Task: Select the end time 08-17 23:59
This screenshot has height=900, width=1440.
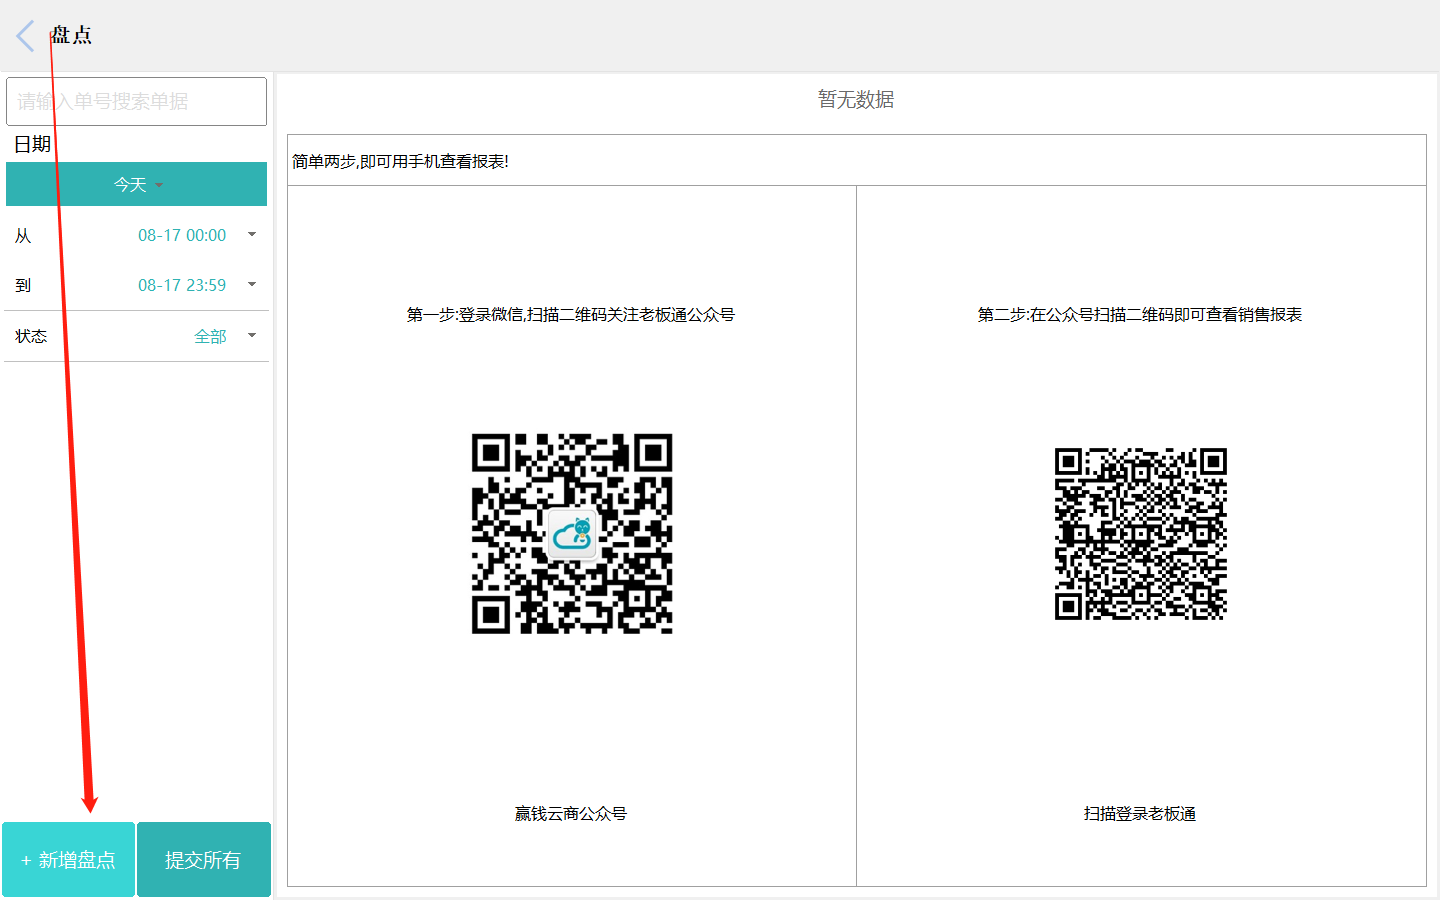Action: (x=182, y=285)
